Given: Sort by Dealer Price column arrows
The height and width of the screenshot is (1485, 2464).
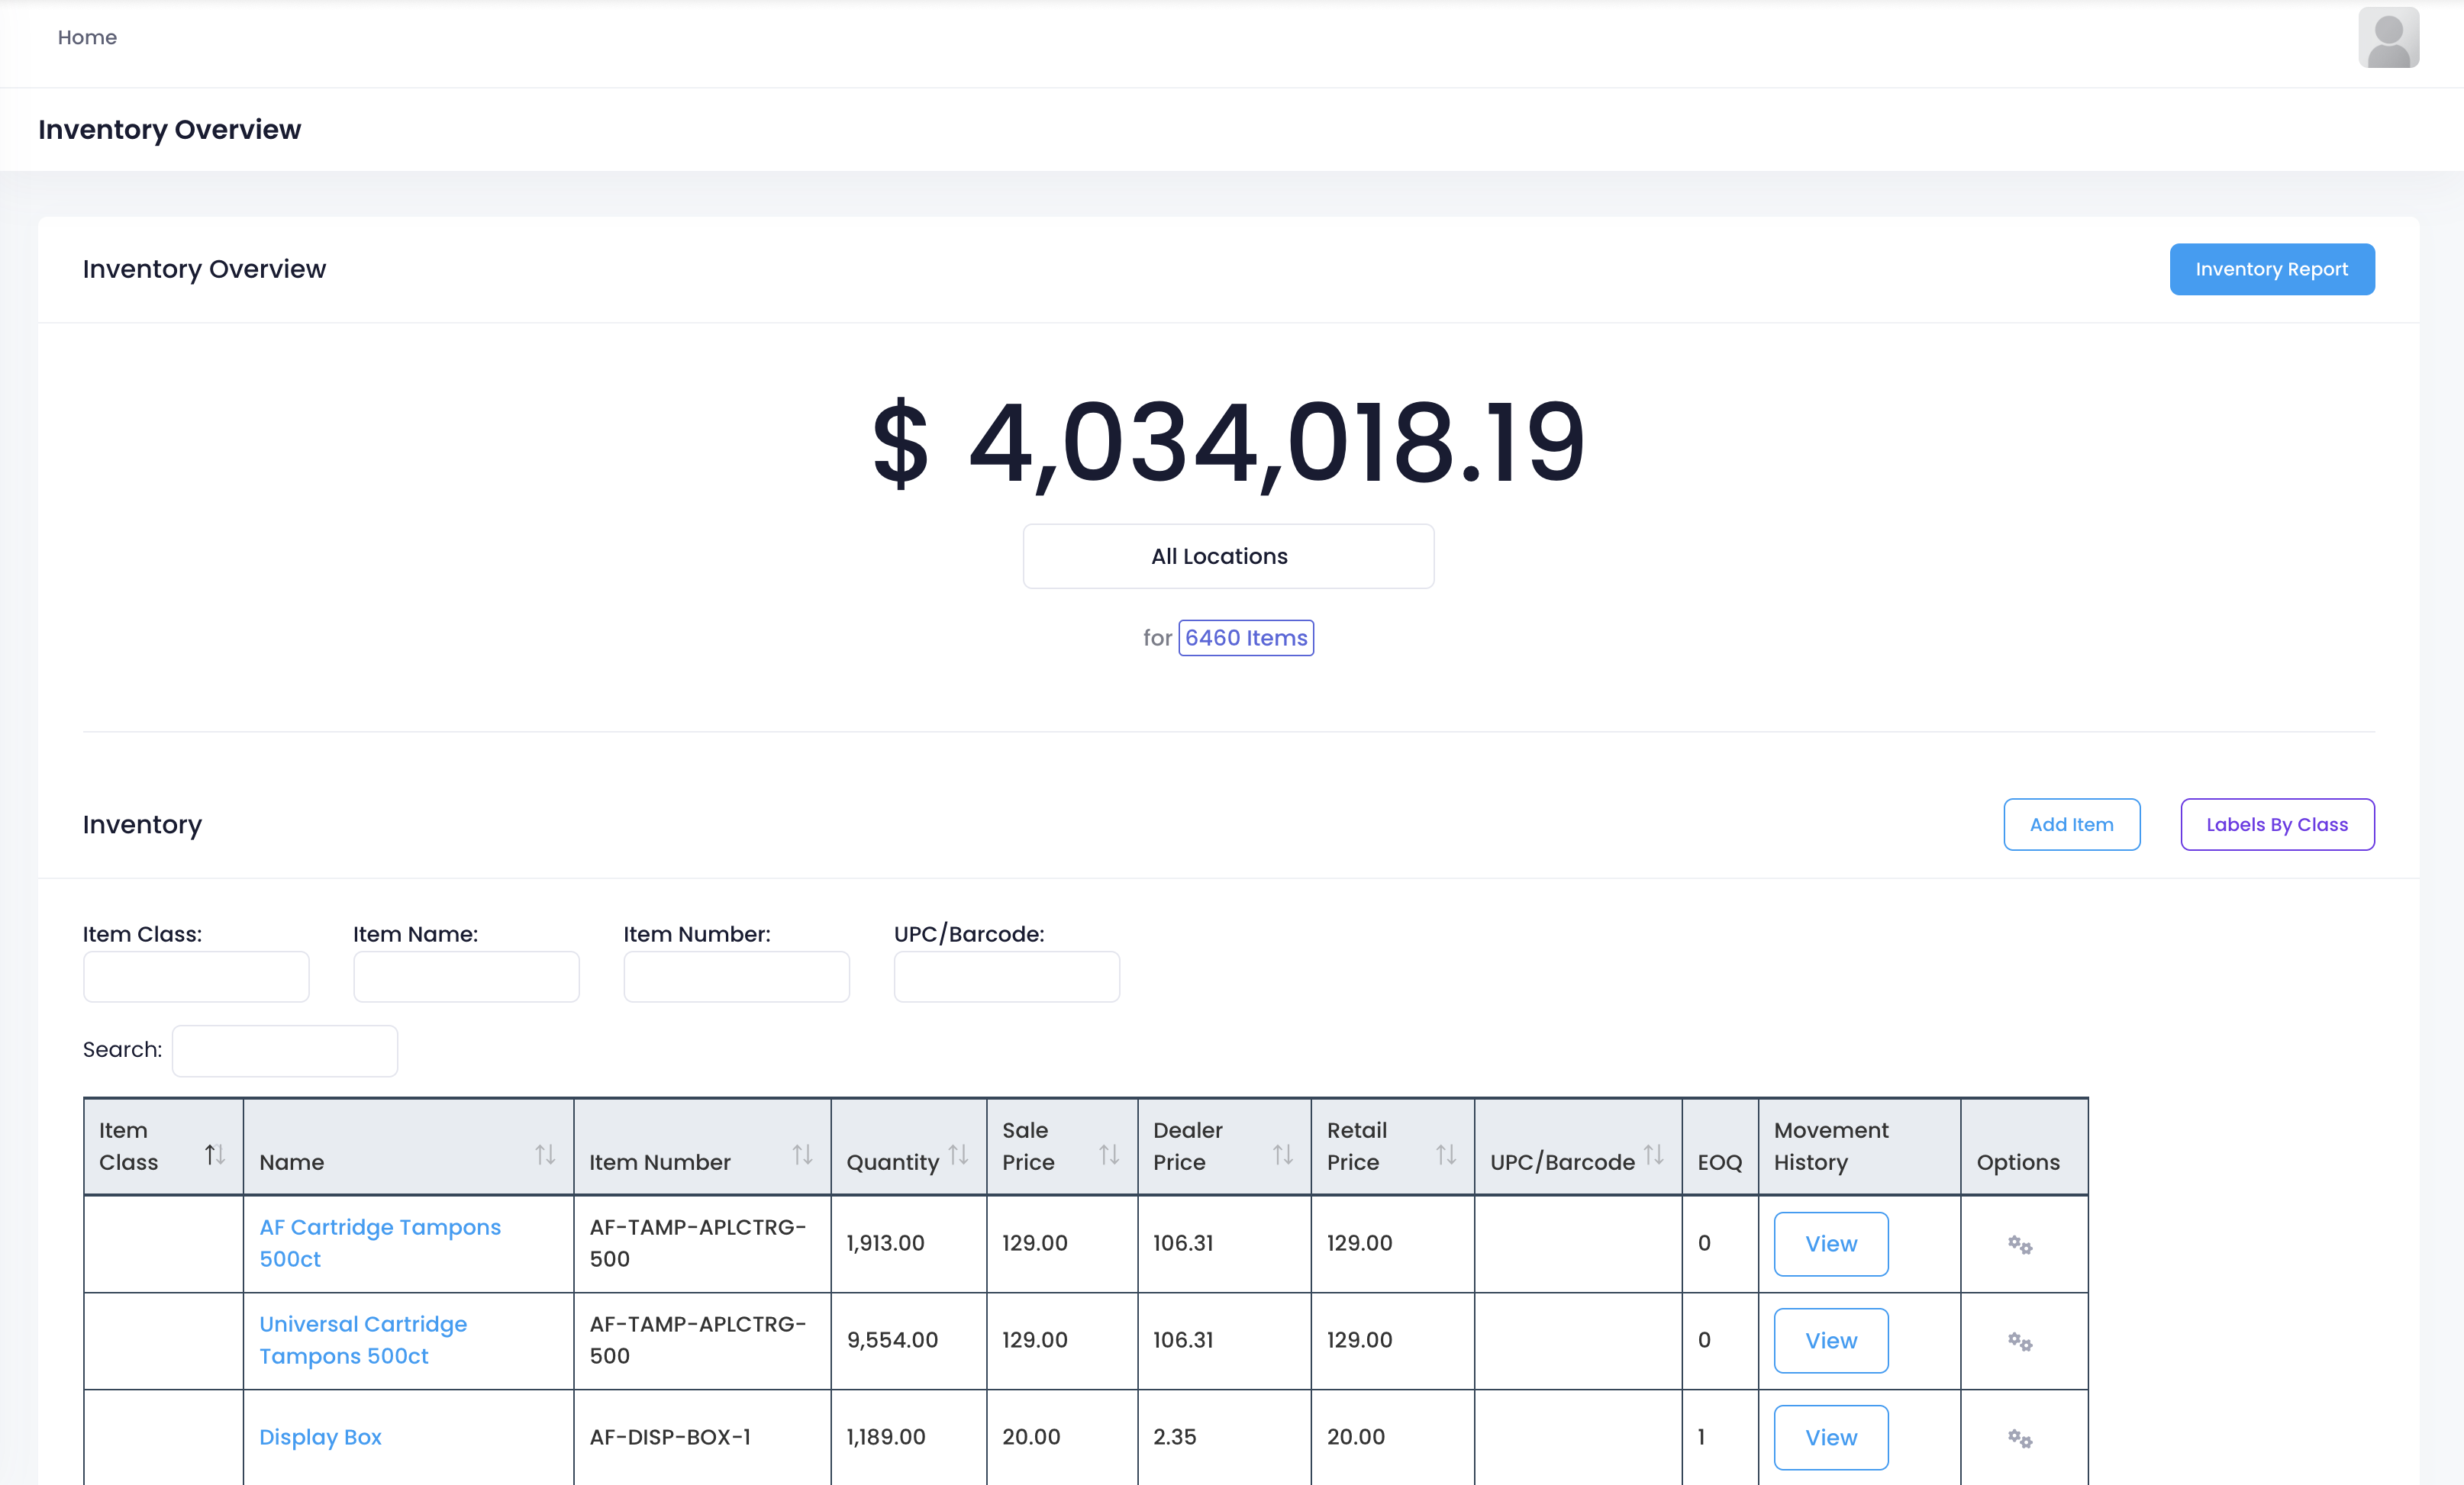Looking at the screenshot, I should (x=1282, y=1155).
